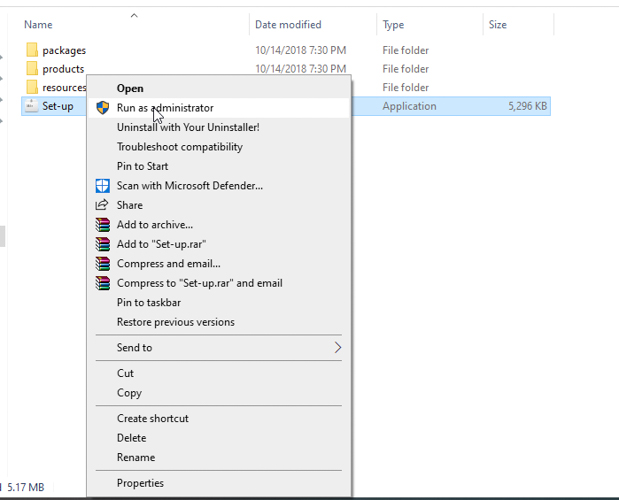
Task: Select the resources folder name
Action: [x=64, y=87]
